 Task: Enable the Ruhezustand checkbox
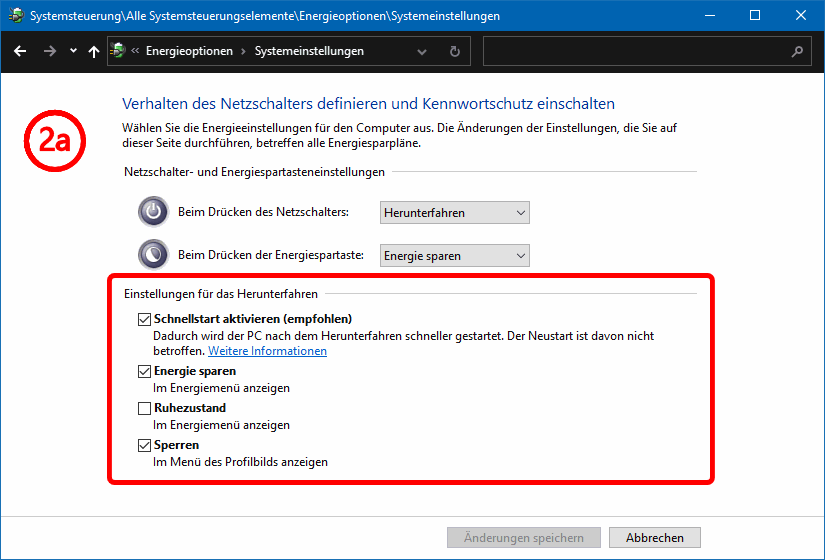click(x=145, y=408)
